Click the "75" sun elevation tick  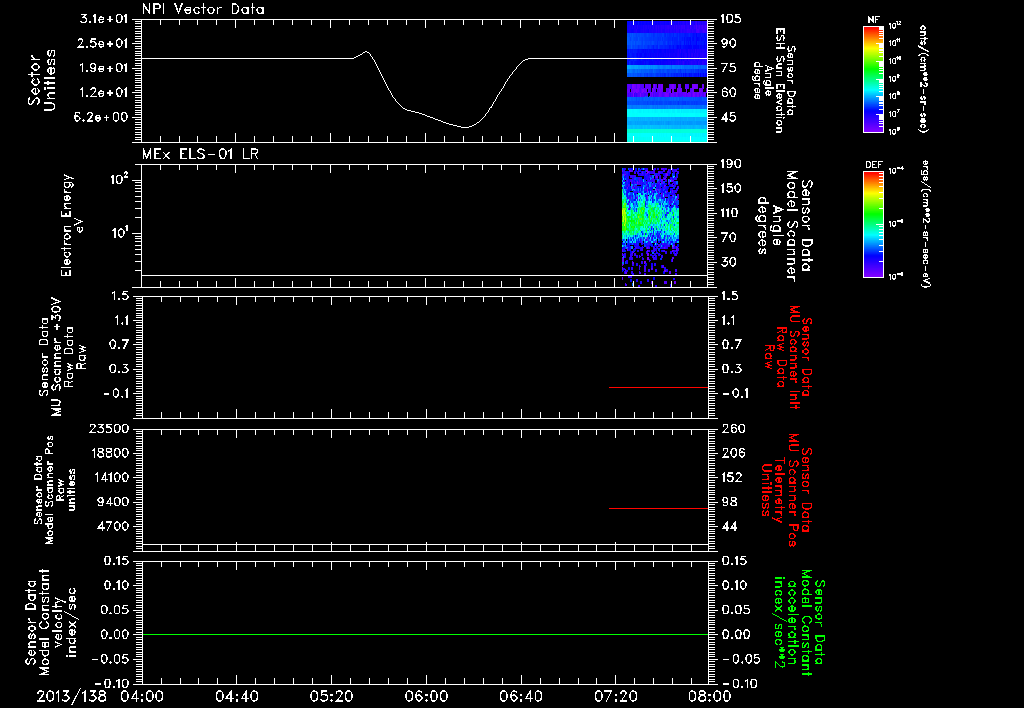pyautogui.click(x=728, y=68)
